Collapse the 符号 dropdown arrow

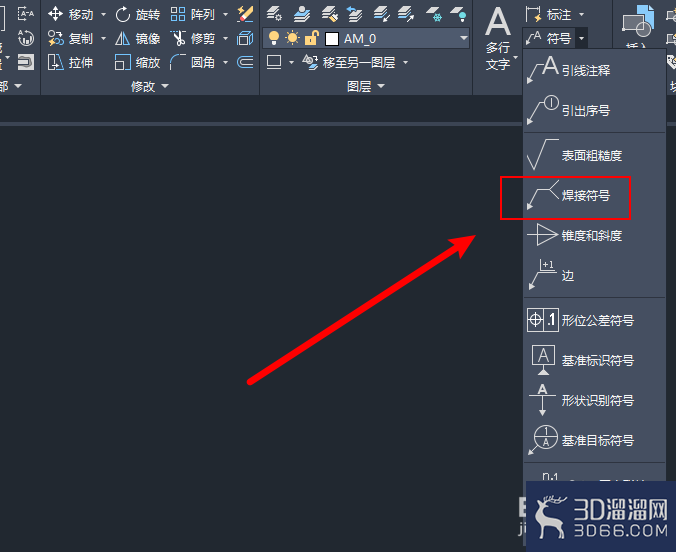click(582, 39)
